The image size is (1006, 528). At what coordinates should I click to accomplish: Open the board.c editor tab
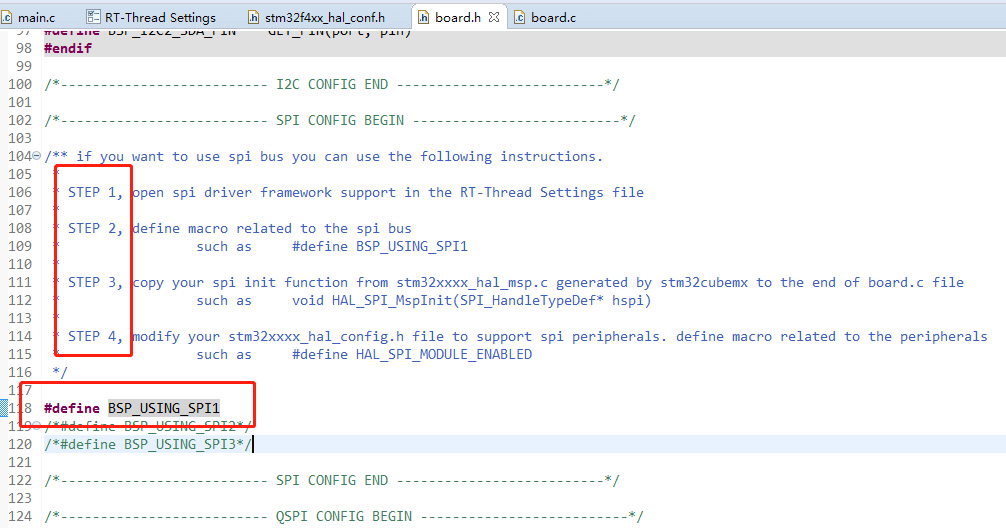click(x=553, y=17)
